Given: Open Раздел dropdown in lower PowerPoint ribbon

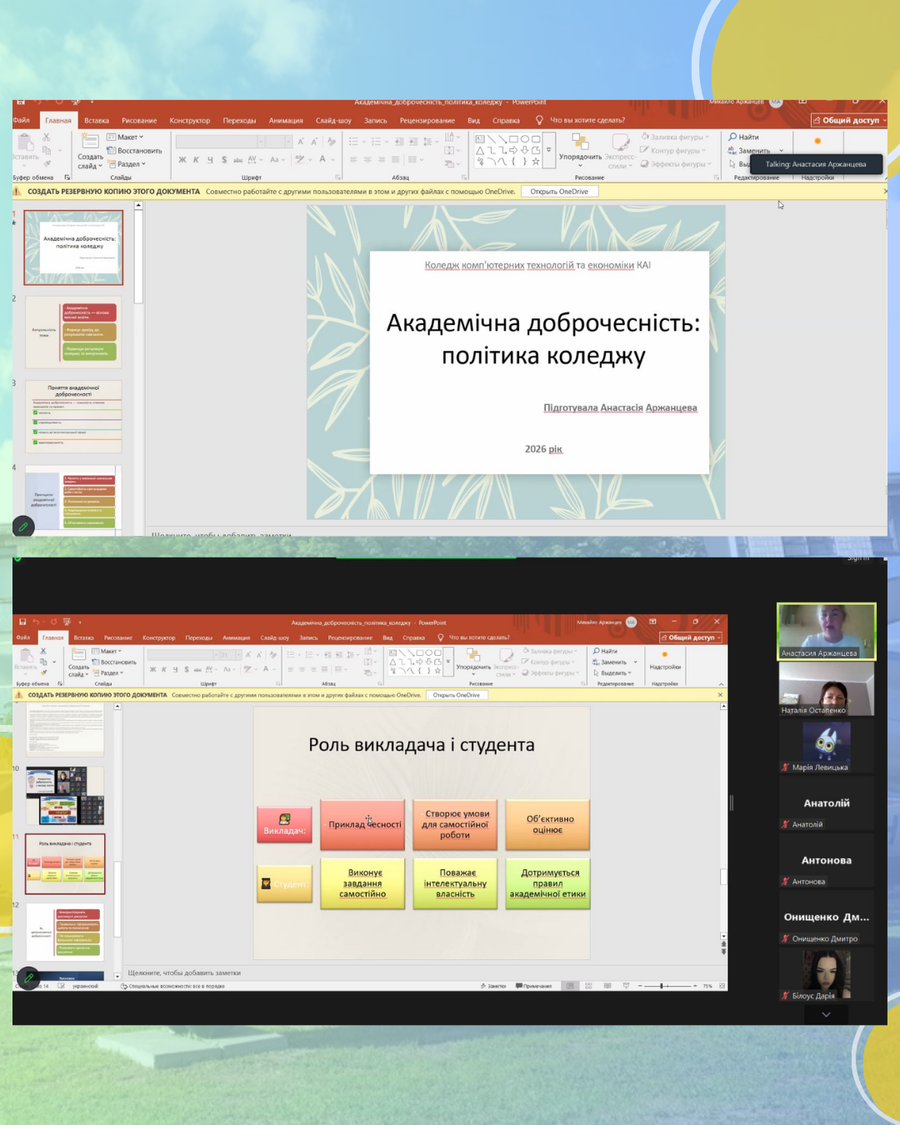Looking at the screenshot, I should [x=112, y=673].
